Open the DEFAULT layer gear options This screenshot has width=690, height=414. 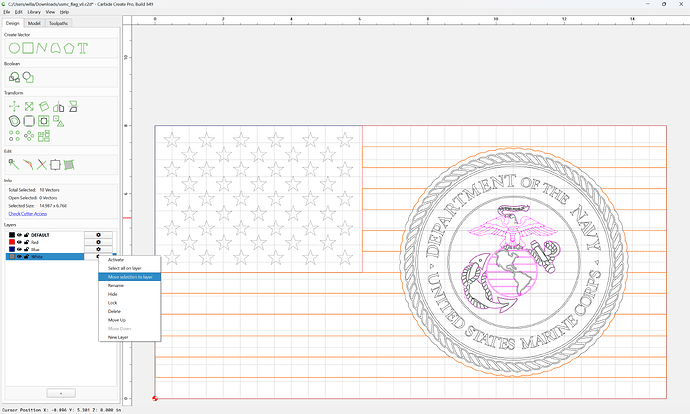coord(98,235)
